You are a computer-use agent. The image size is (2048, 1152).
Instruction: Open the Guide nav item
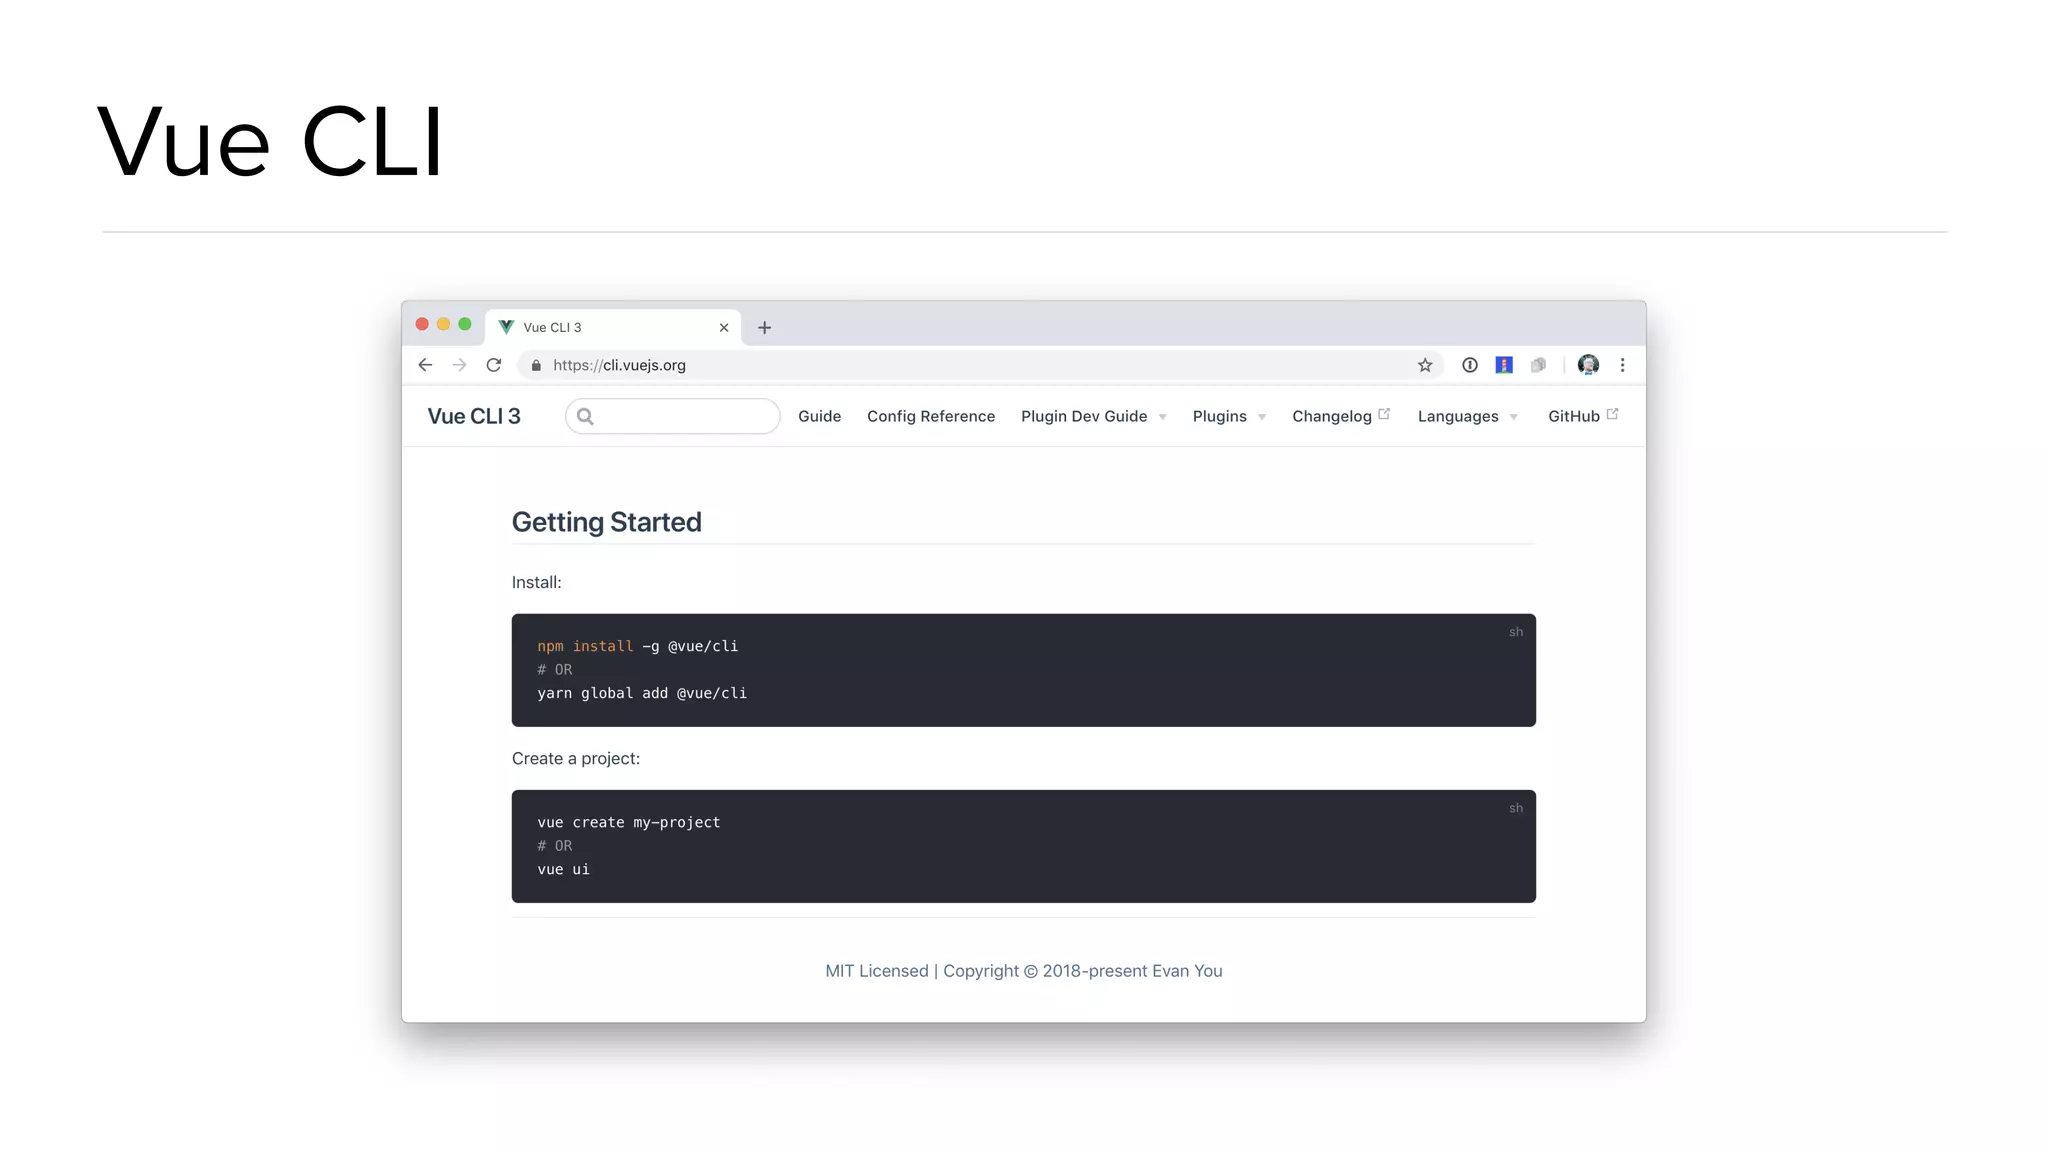(819, 416)
